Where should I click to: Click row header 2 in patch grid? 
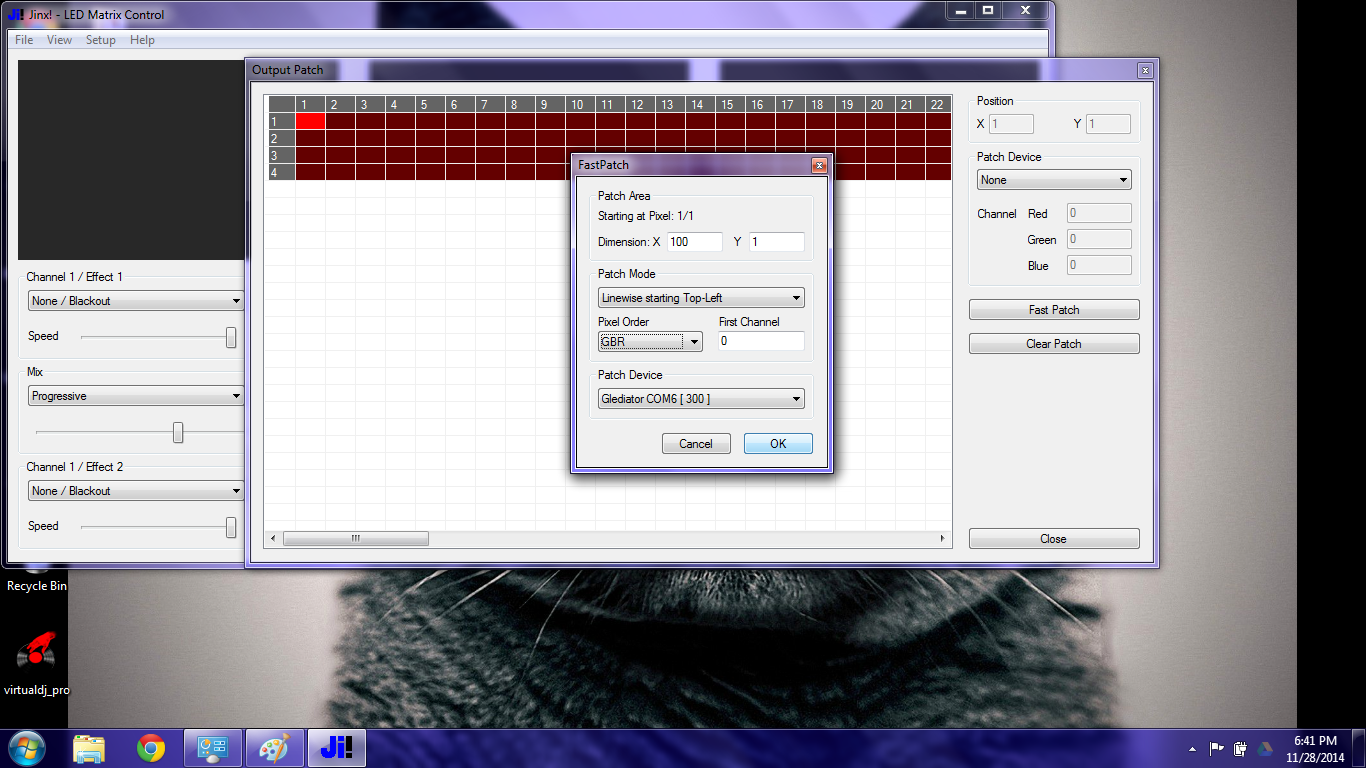pyautogui.click(x=282, y=138)
